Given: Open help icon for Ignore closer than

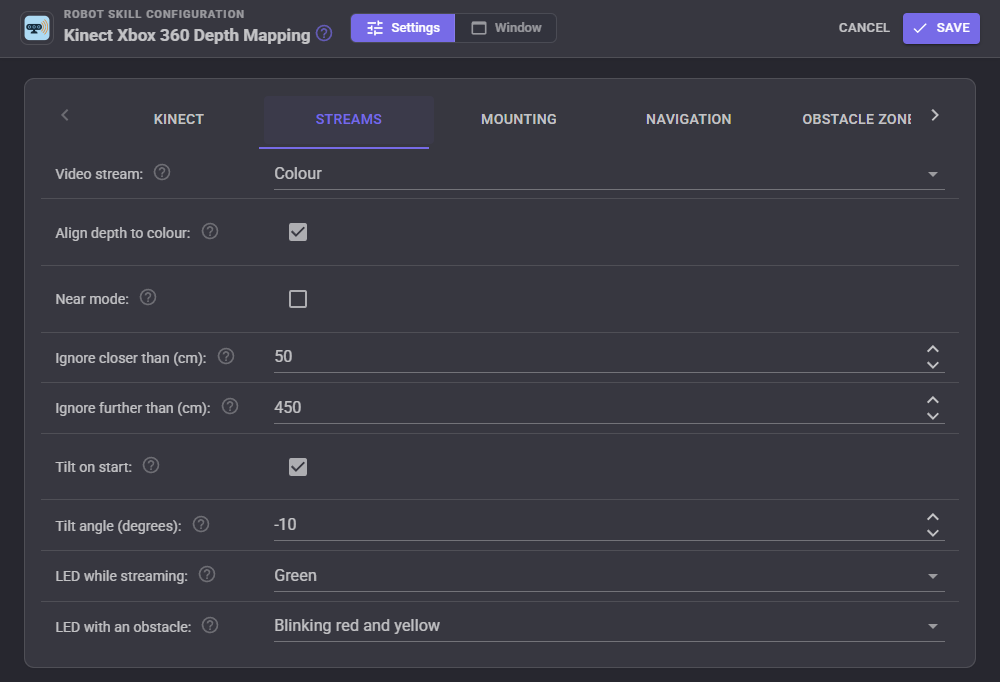Looking at the screenshot, I should pyautogui.click(x=226, y=357).
